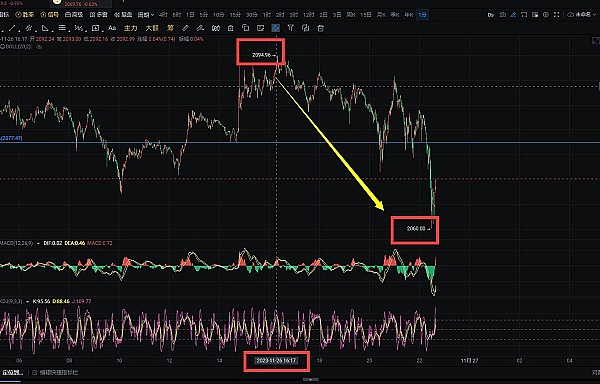The height and width of the screenshot is (384, 600).
Task: Enter fullscreen chart mode
Action: [x=557, y=15]
